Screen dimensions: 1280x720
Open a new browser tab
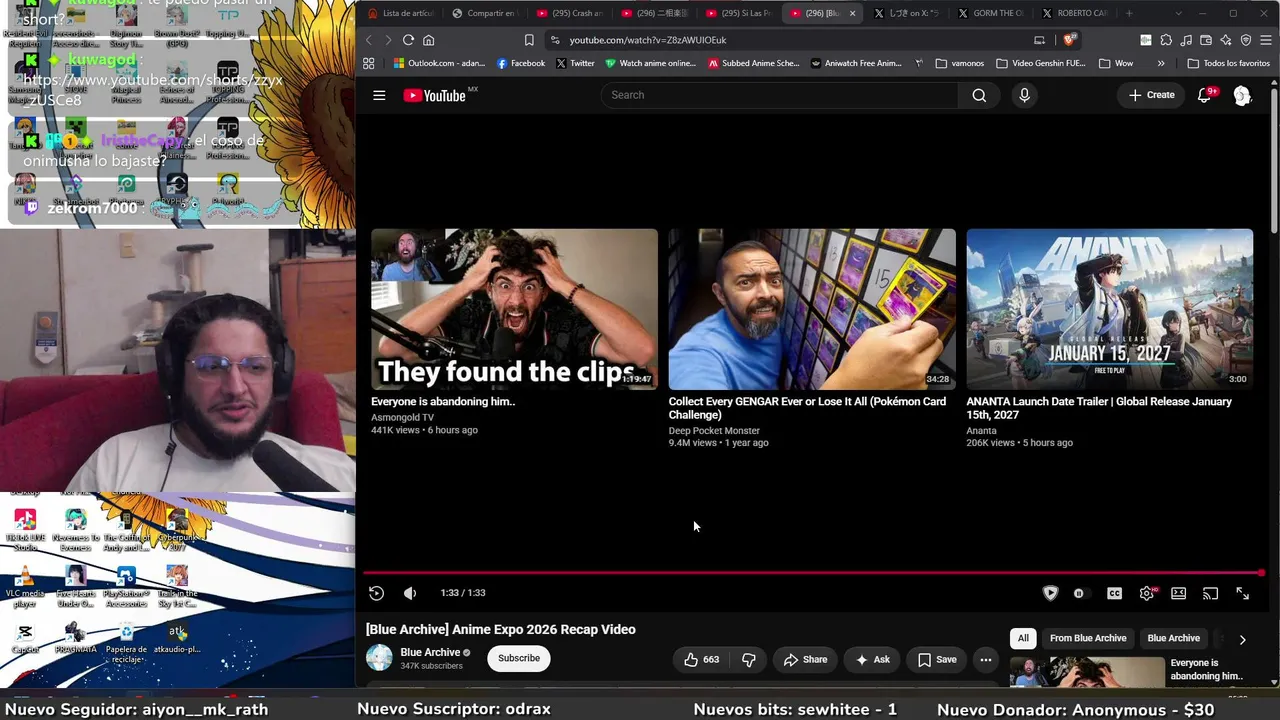pyautogui.click(x=1129, y=13)
